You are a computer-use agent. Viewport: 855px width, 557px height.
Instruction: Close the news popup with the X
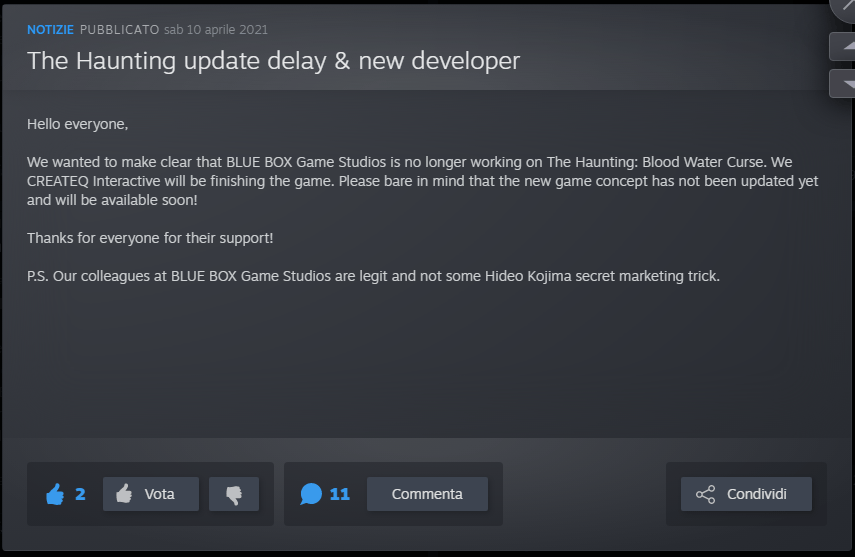coord(844,8)
